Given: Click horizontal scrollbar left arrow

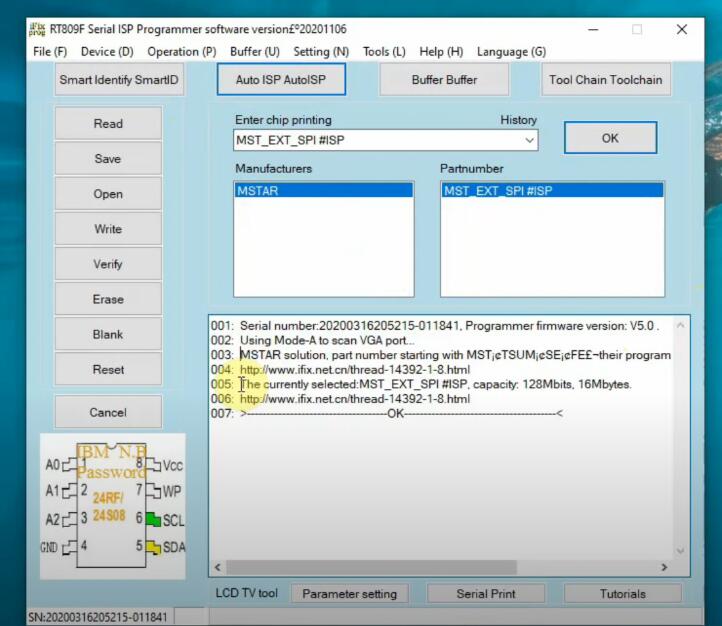Looking at the screenshot, I should [x=218, y=567].
